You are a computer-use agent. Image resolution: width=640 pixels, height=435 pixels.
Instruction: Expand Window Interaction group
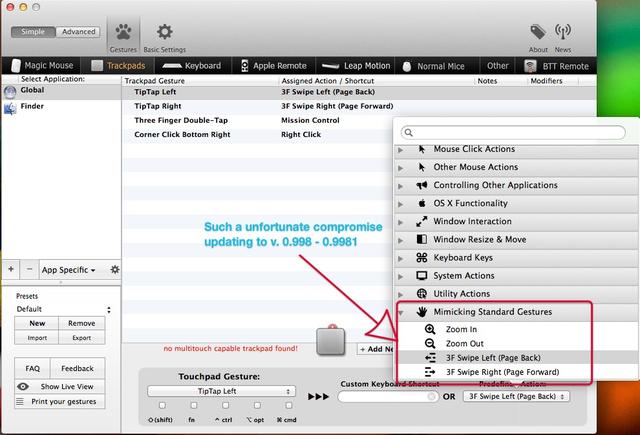400,222
